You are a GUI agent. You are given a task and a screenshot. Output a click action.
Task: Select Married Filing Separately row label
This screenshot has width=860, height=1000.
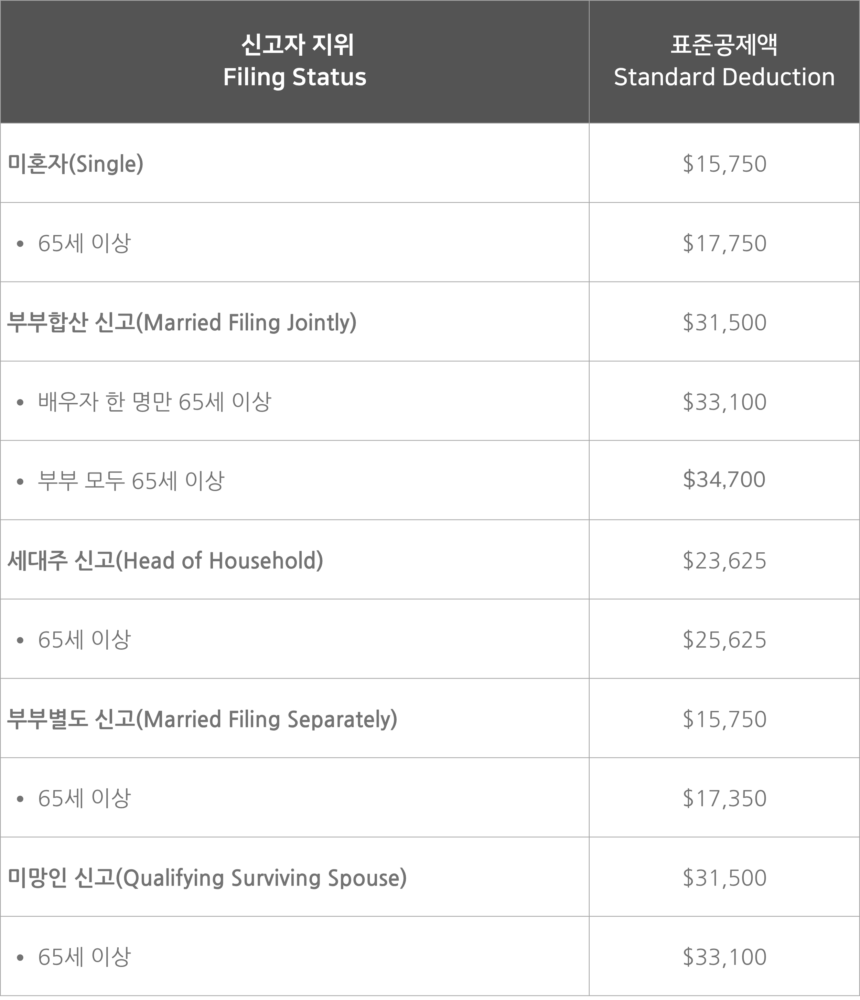coord(202,719)
